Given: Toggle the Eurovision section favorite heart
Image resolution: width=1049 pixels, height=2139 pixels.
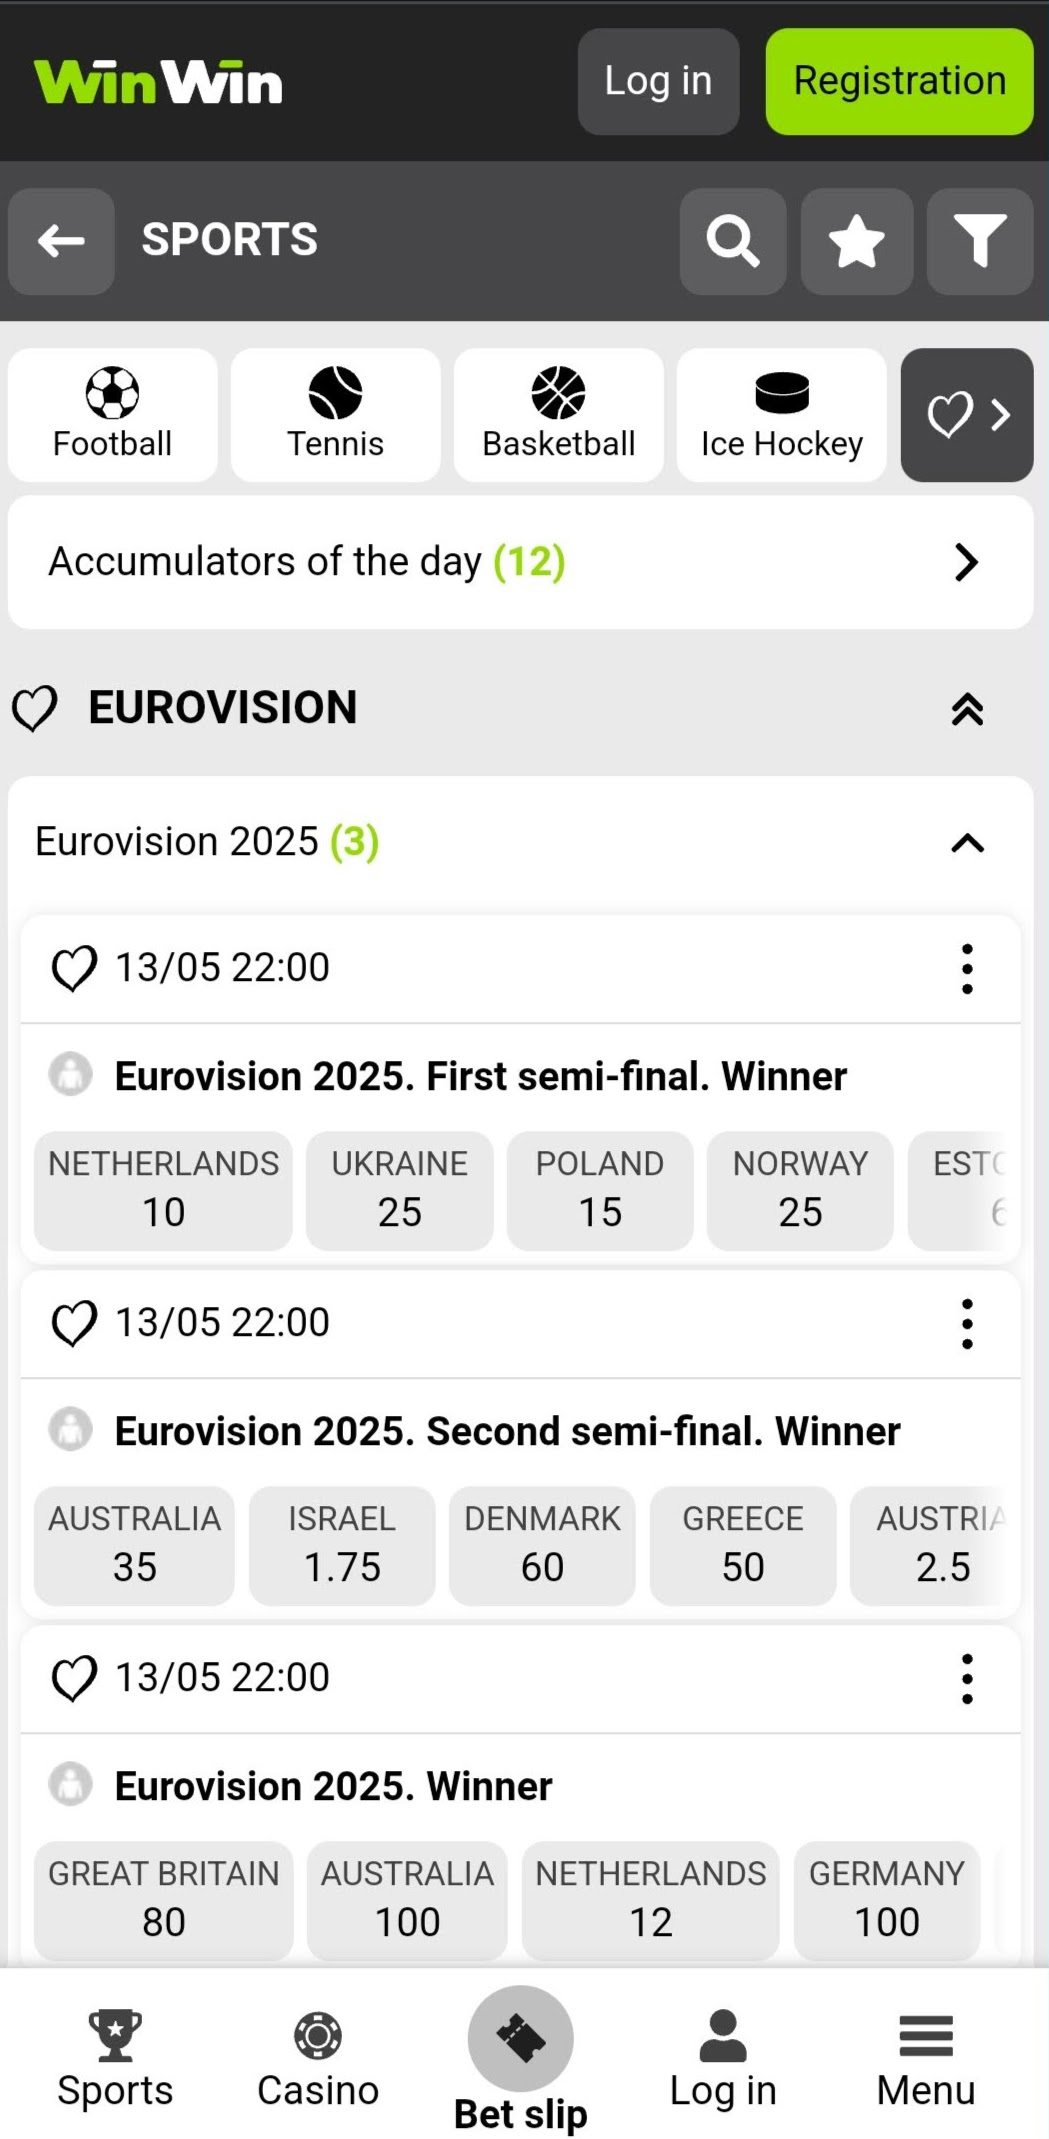Looking at the screenshot, I should 35,709.
